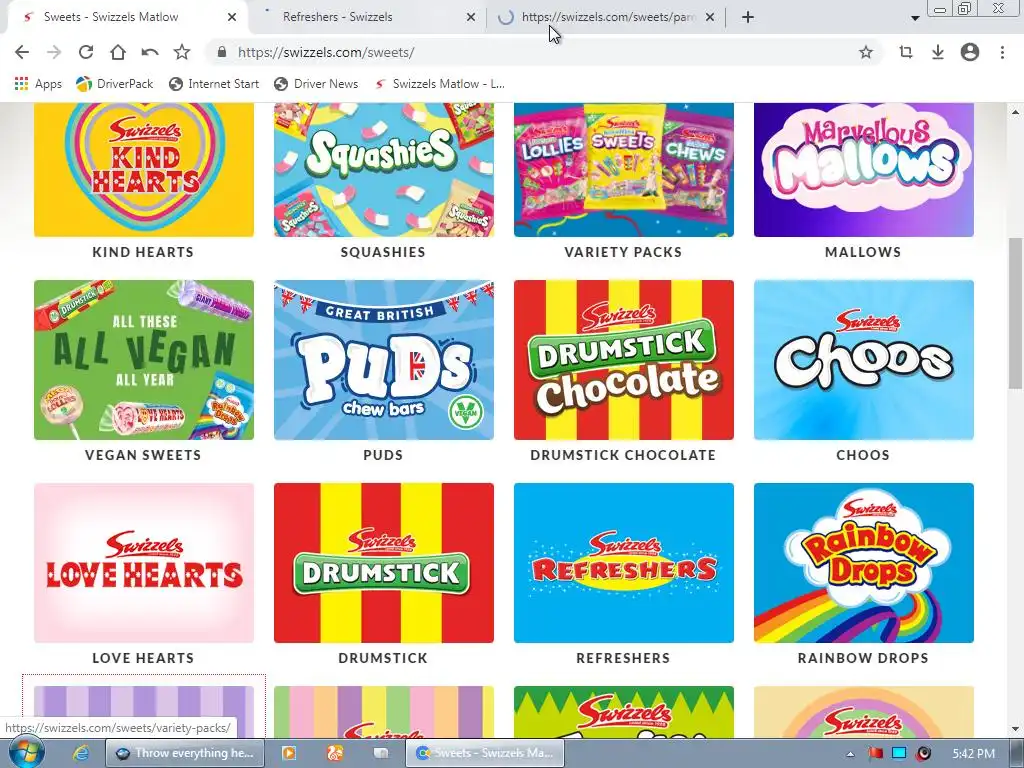This screenshot has width=1024, height=768.
Task: Open the Apps bookmarks shortcut
Action: 38,84
